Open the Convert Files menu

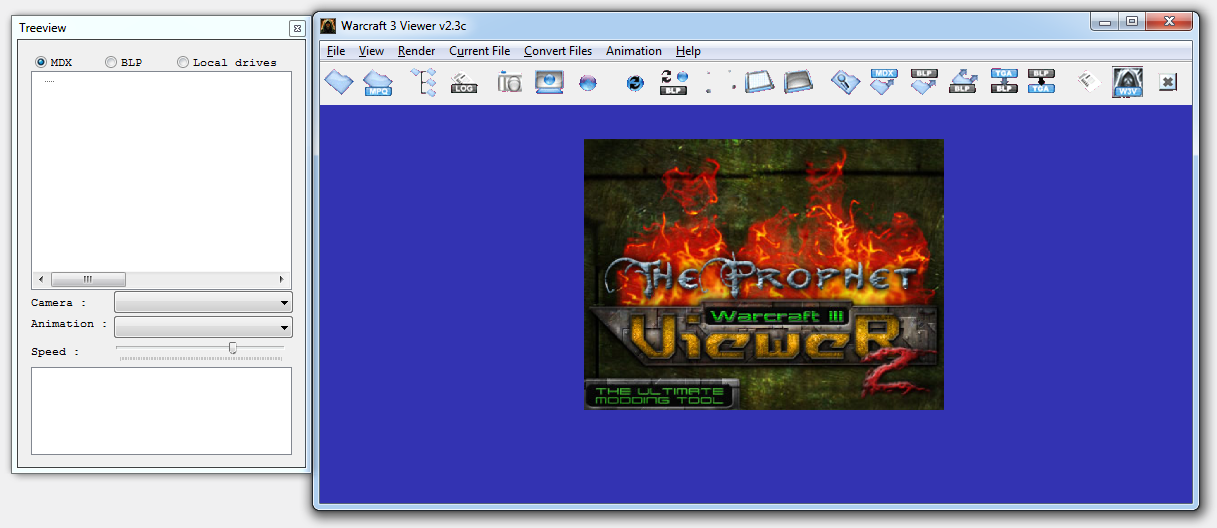[558, 51]
